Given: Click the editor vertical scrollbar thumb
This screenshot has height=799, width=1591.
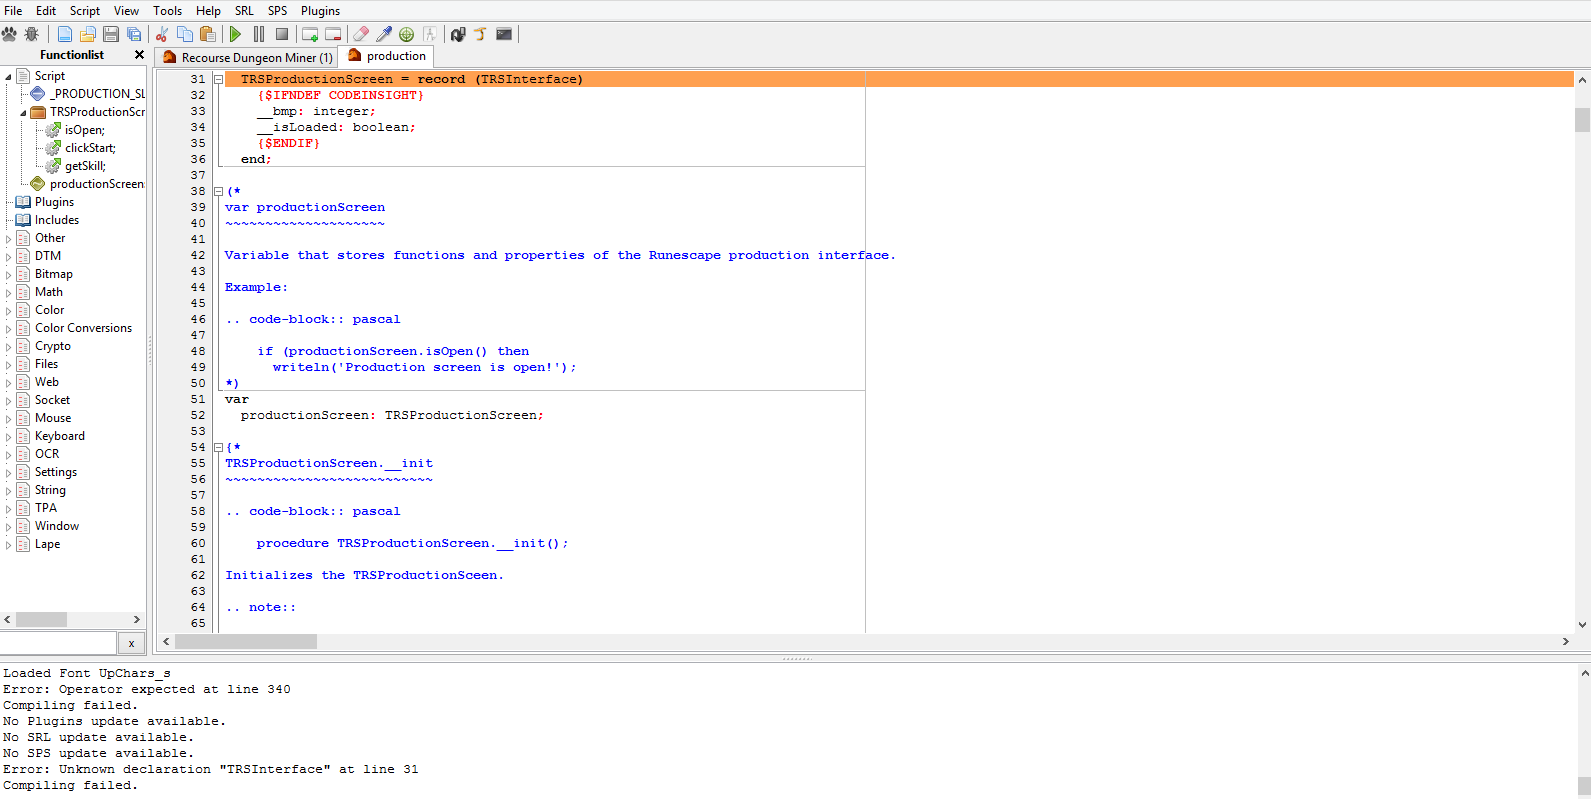Looking at the screenshot, I should click(1582, 120).
